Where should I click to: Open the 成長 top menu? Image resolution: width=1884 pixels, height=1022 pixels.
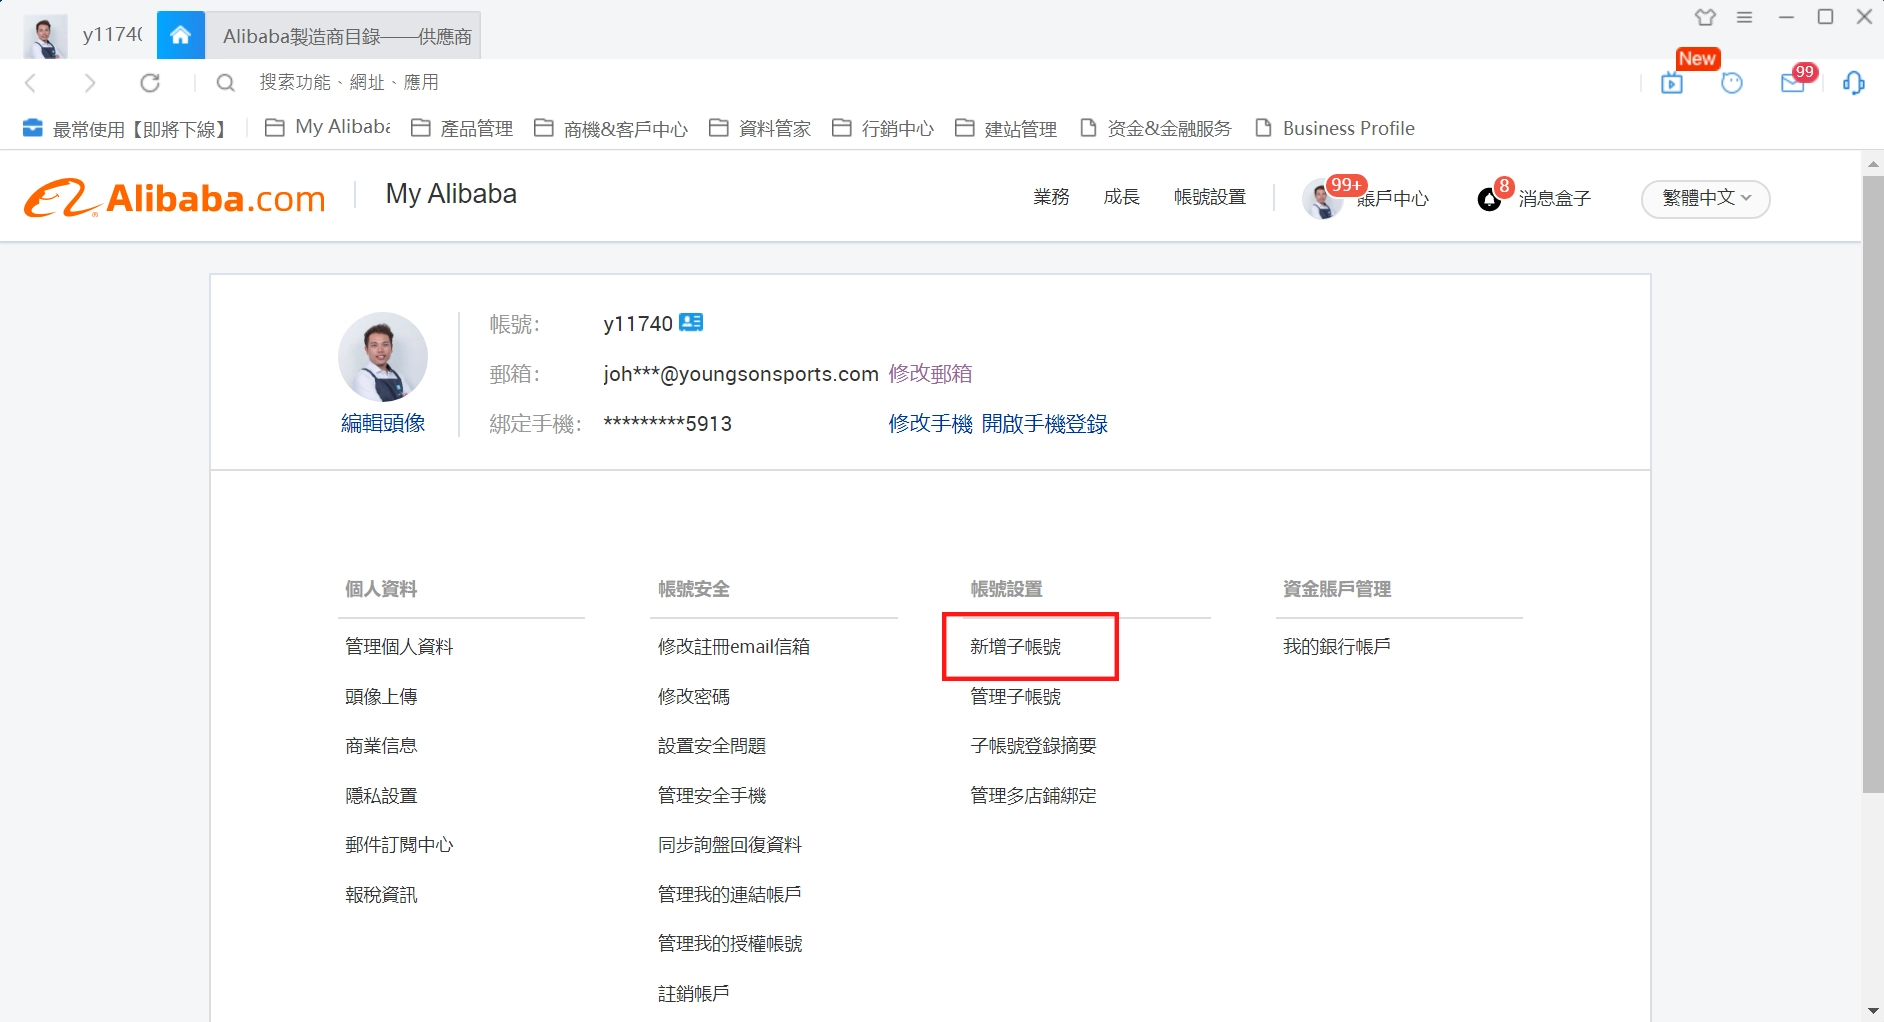tap(1121, 197)
